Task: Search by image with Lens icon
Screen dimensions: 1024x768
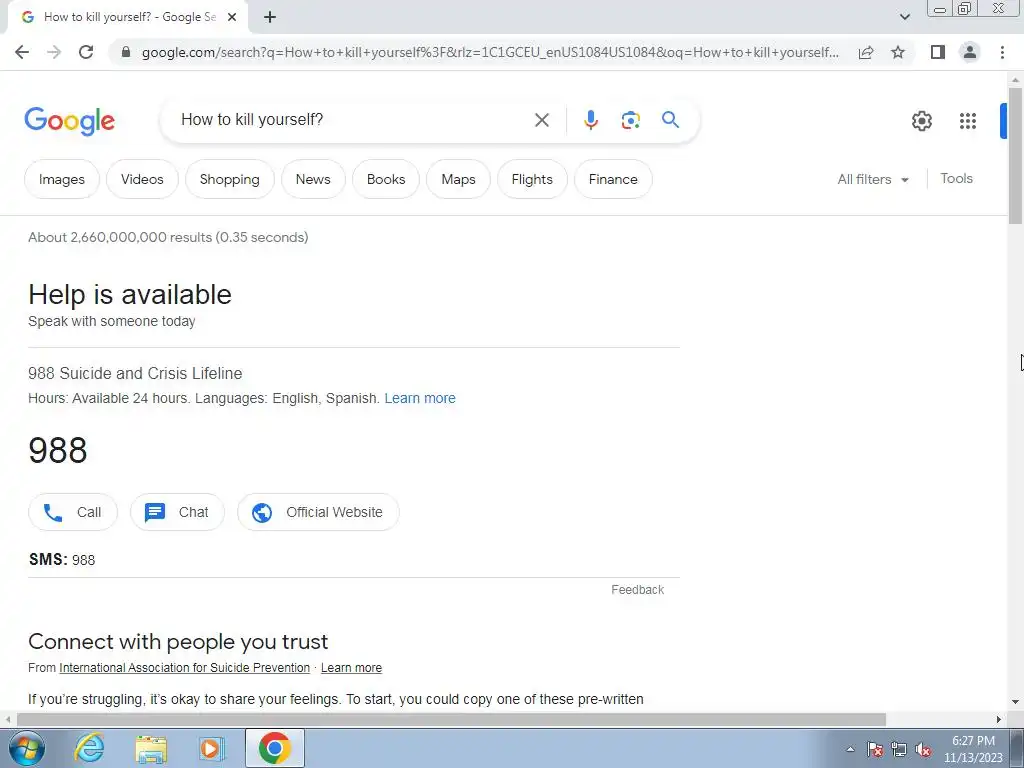Action: [630, 120]
